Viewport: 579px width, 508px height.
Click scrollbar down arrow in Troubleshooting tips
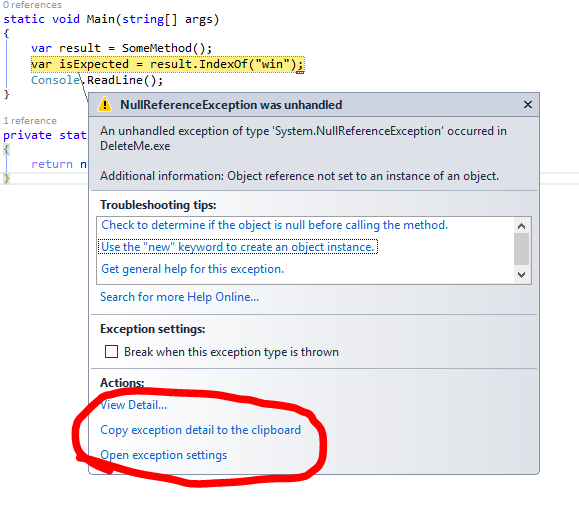click(521, 275)
